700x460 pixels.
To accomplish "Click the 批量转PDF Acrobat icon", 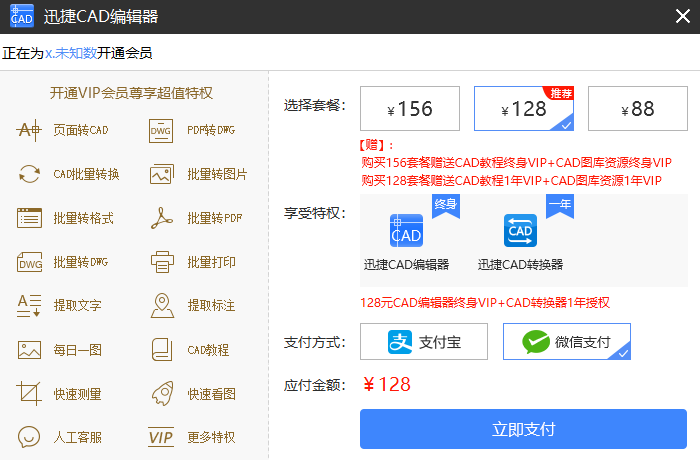I will (161, 218).
